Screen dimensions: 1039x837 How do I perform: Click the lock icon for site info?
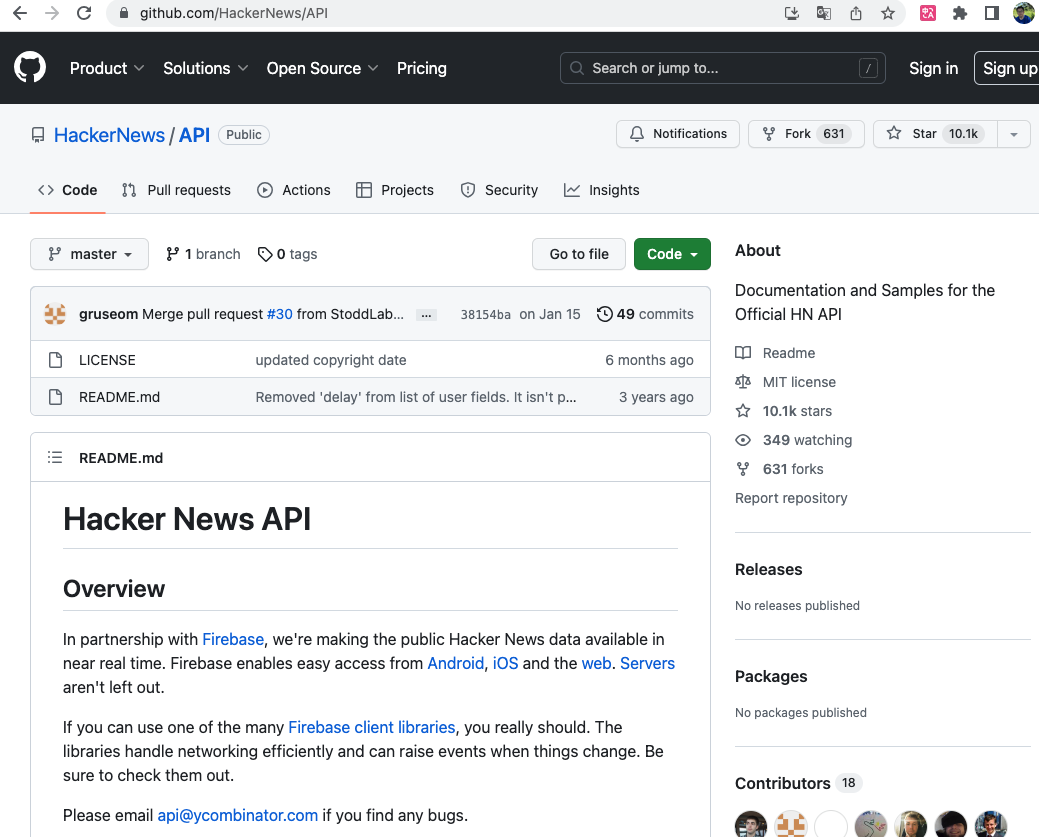[123, 13]
